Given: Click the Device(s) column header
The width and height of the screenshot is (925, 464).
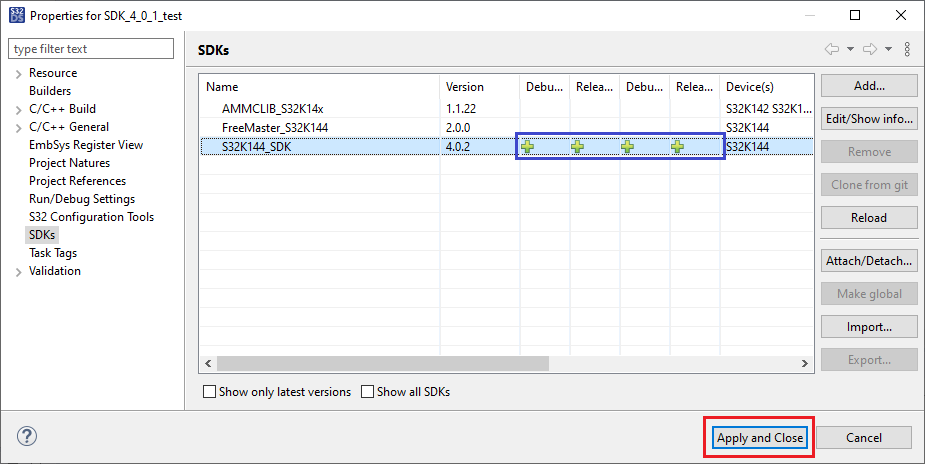Looking at the screenshot, I should 766,87.
